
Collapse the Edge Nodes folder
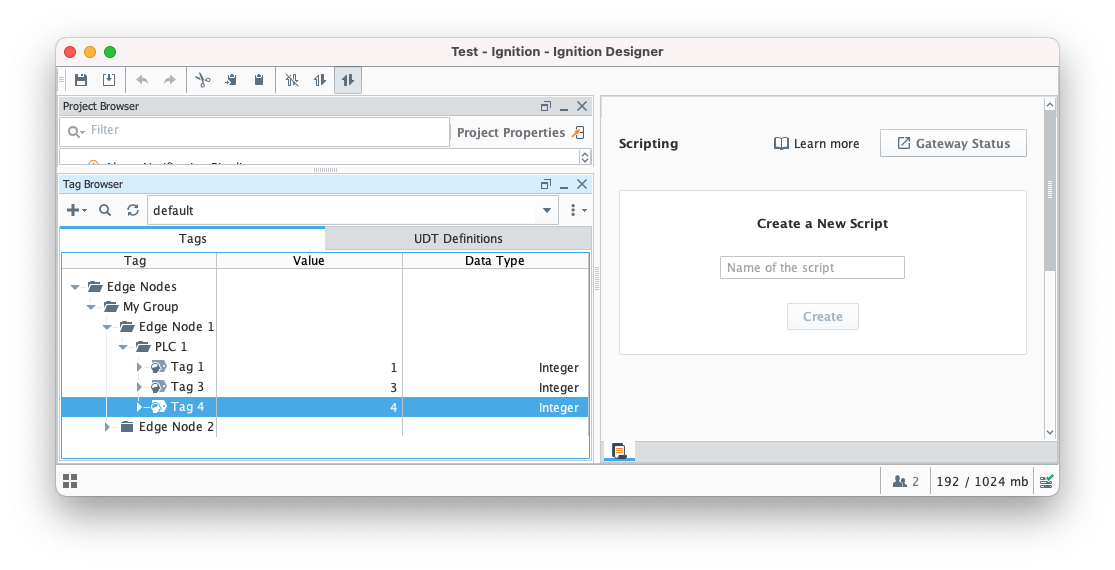[75, 287]
